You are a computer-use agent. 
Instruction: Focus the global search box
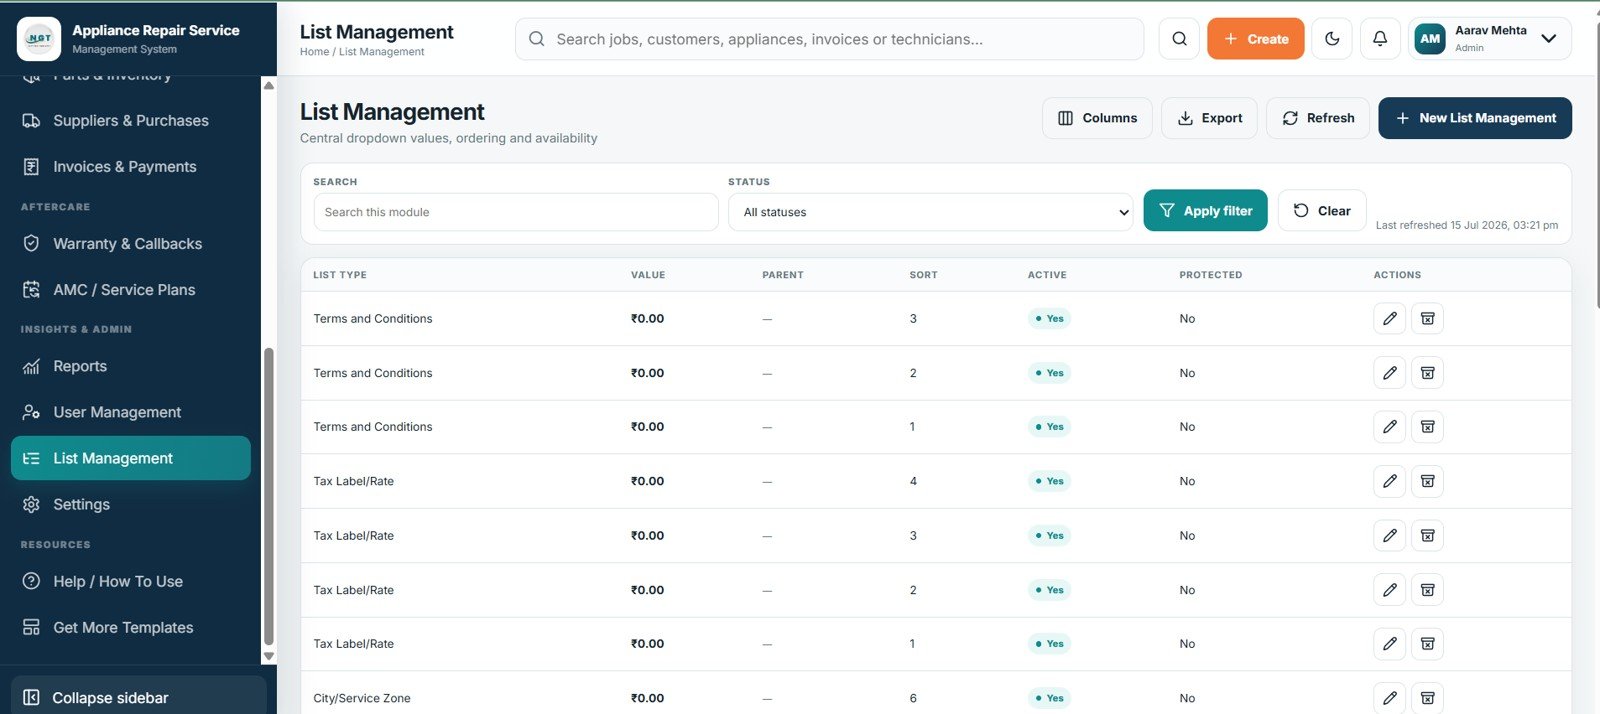[x=830, y=39]
